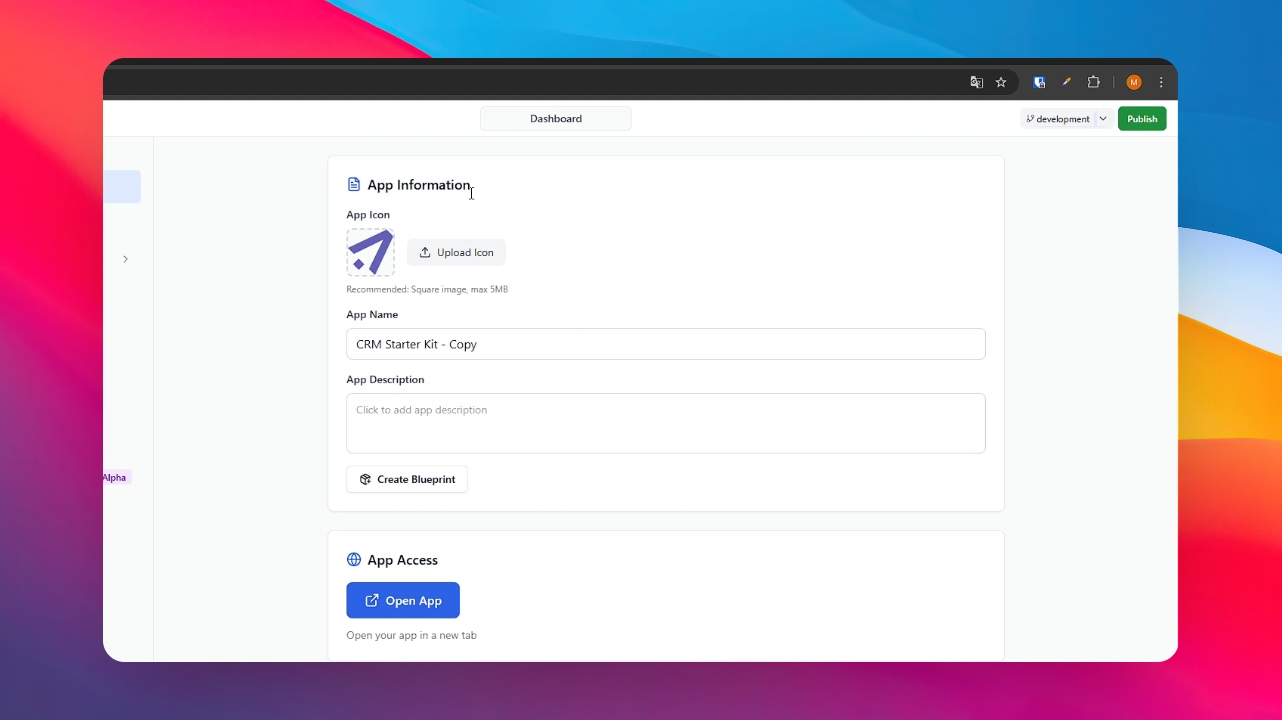Open the browser Extensions puzzle icon
This screenshot has height=720, width=1282.
[1094, 83]
